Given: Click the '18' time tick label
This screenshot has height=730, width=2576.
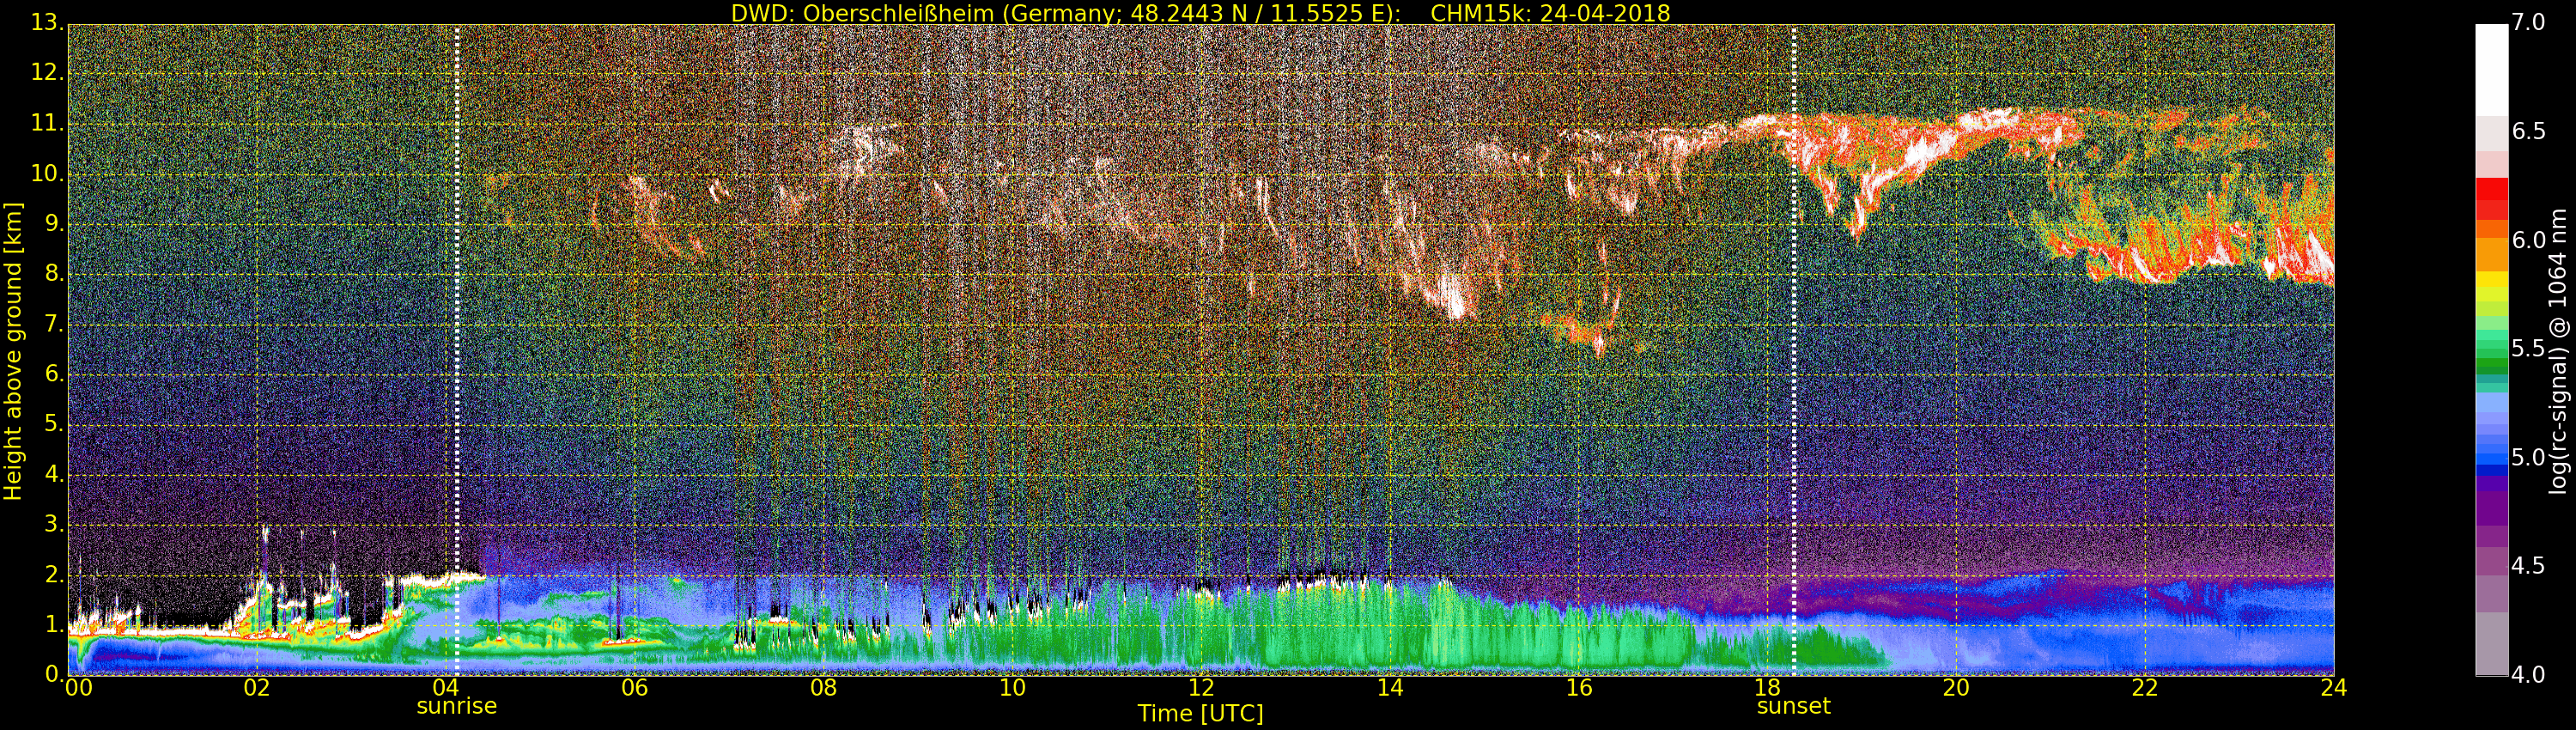Looking at the screenshot, I should coord(1768,688).
